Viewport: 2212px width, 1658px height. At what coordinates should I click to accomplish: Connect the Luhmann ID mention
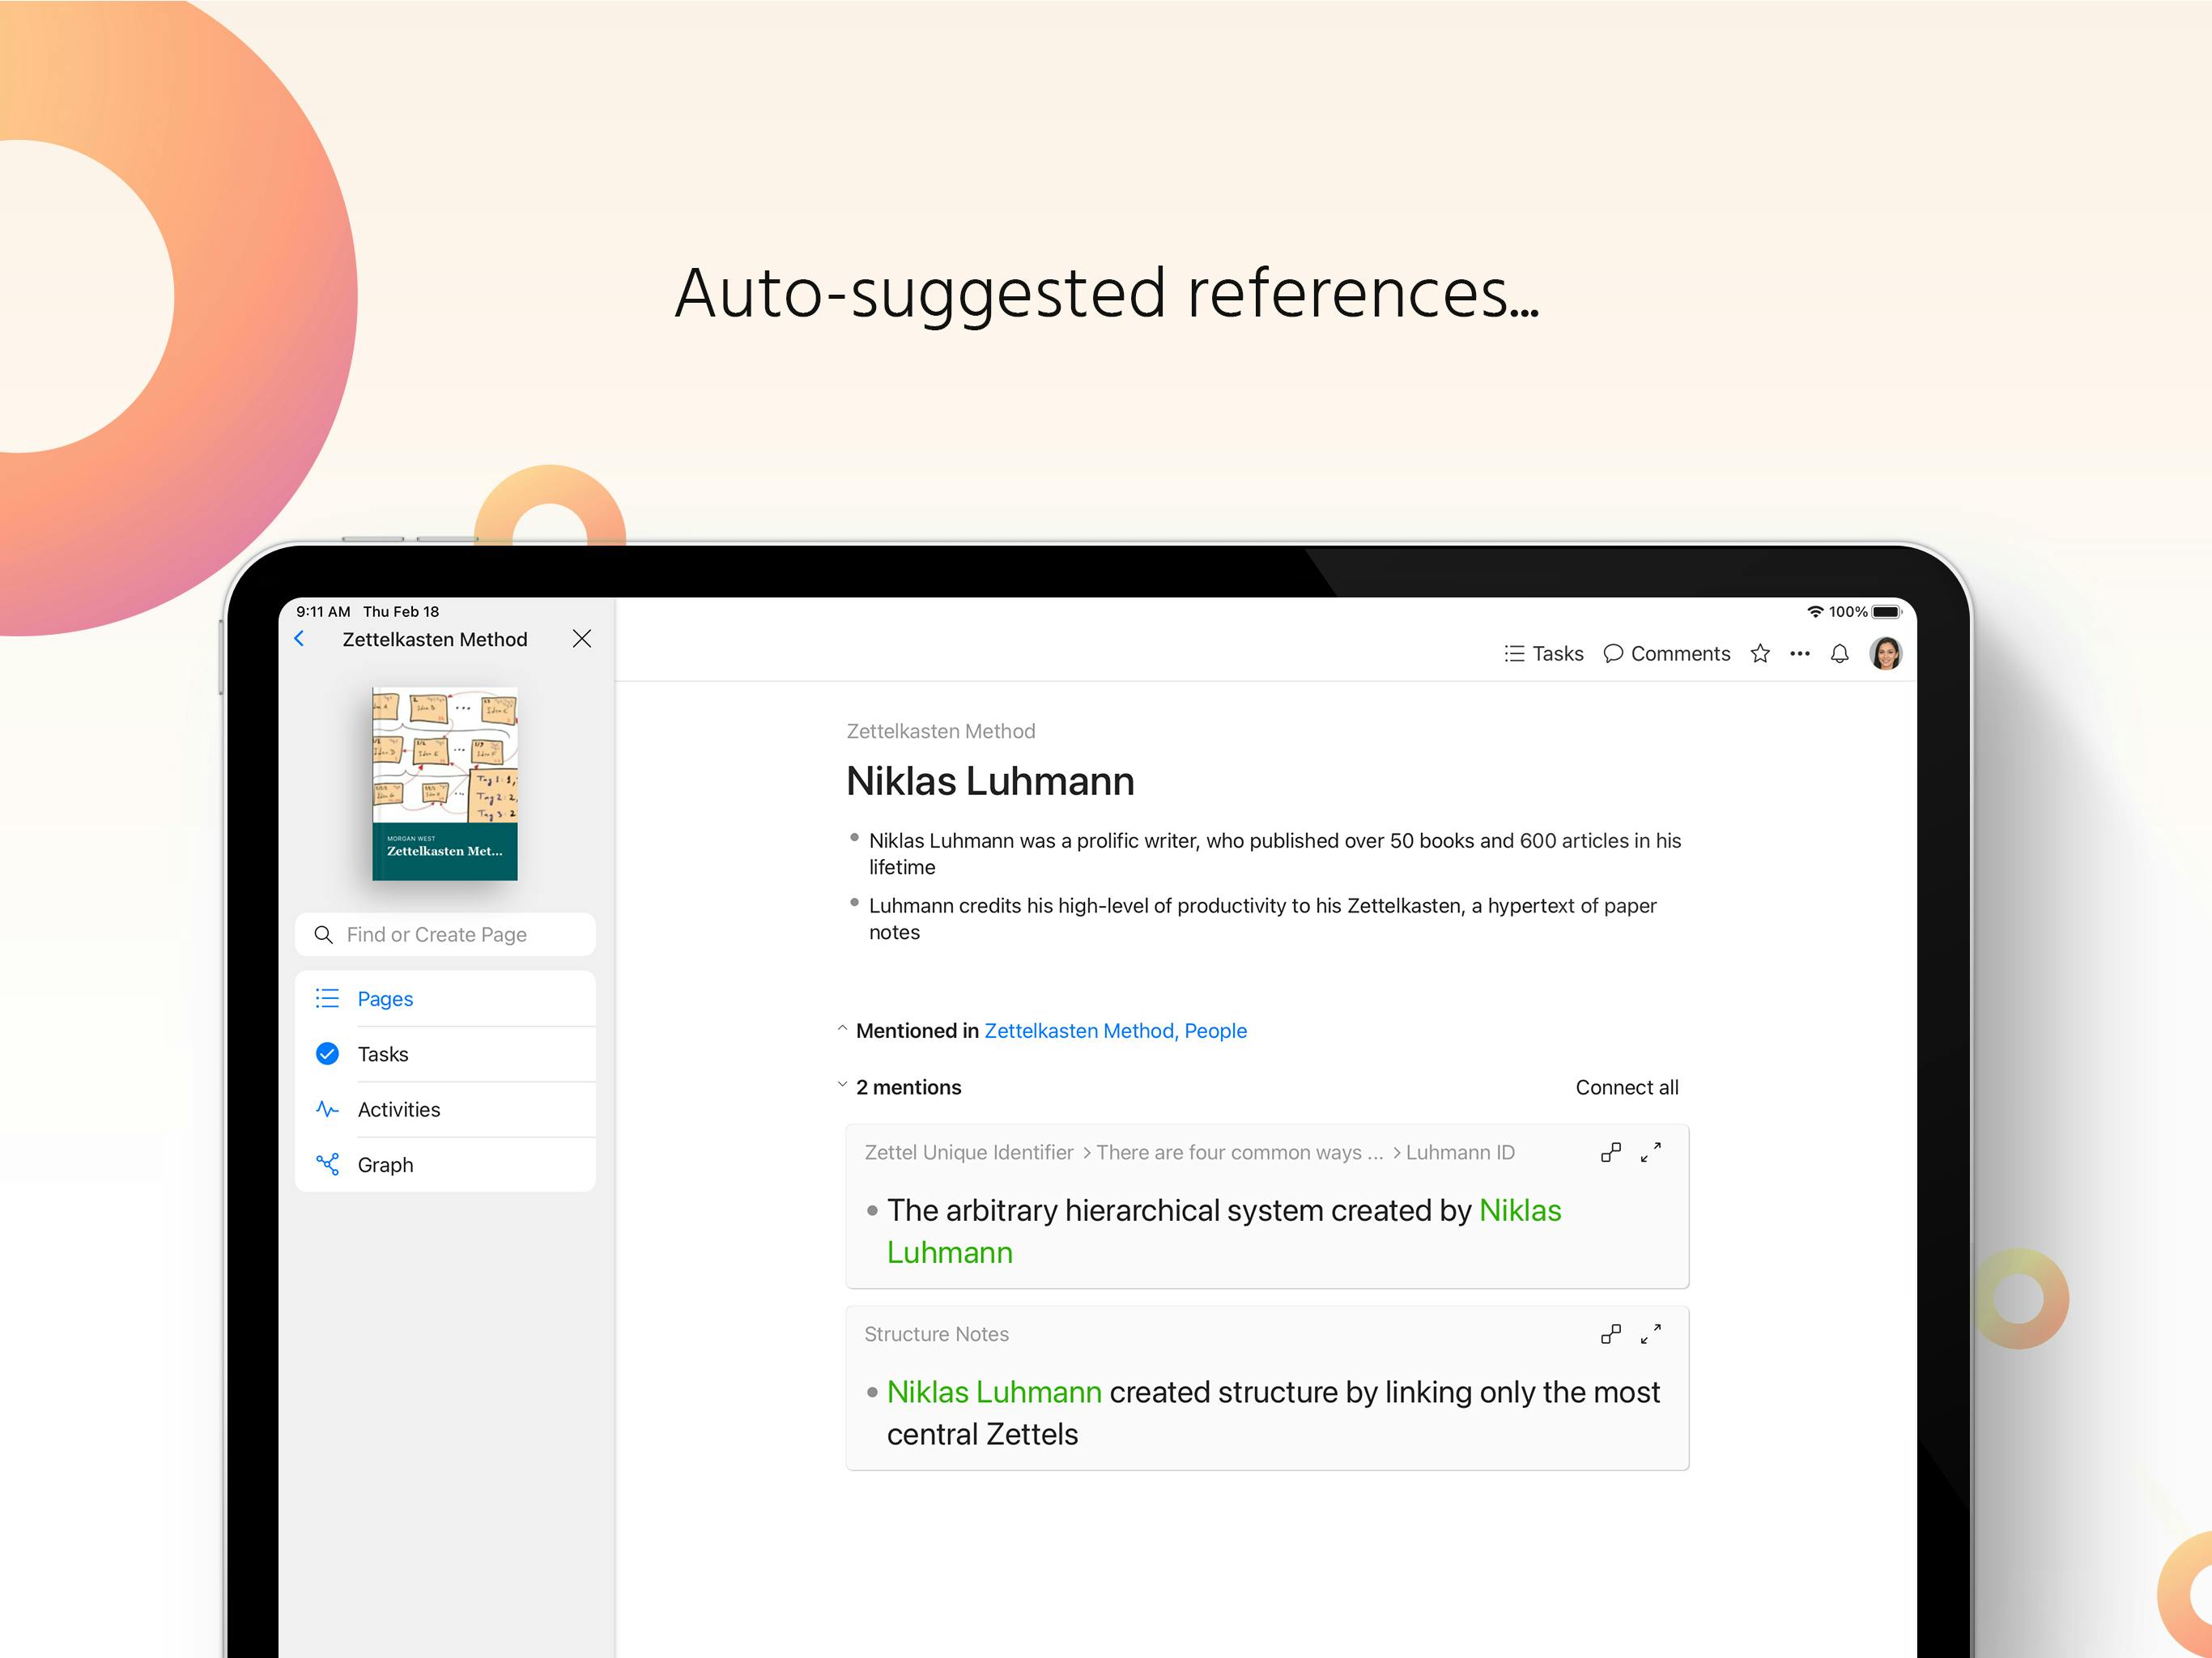(1611, 1152)
